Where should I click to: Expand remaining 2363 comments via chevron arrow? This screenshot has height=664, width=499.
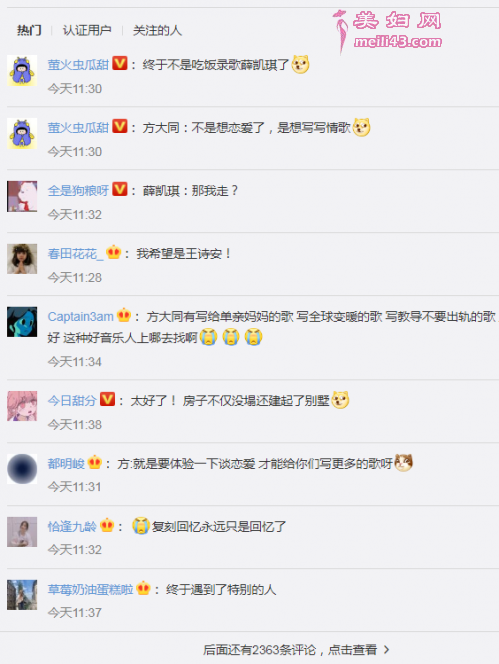coord(386,649)
